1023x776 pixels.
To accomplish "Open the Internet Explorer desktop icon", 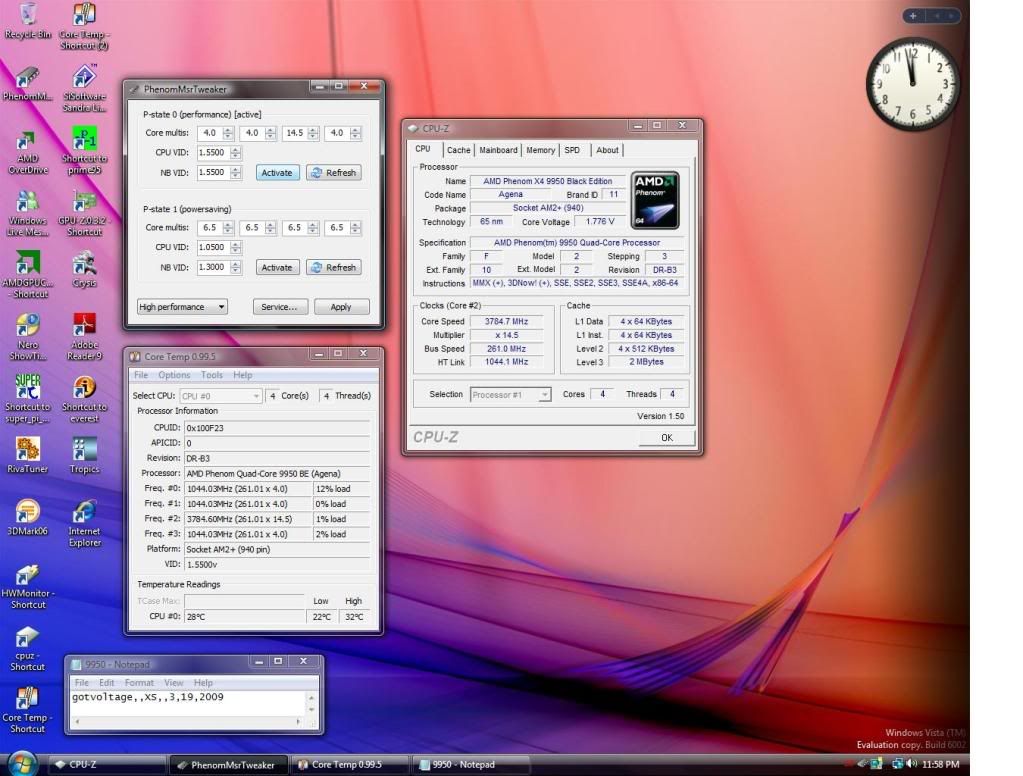I will click(x=84, y=512).
